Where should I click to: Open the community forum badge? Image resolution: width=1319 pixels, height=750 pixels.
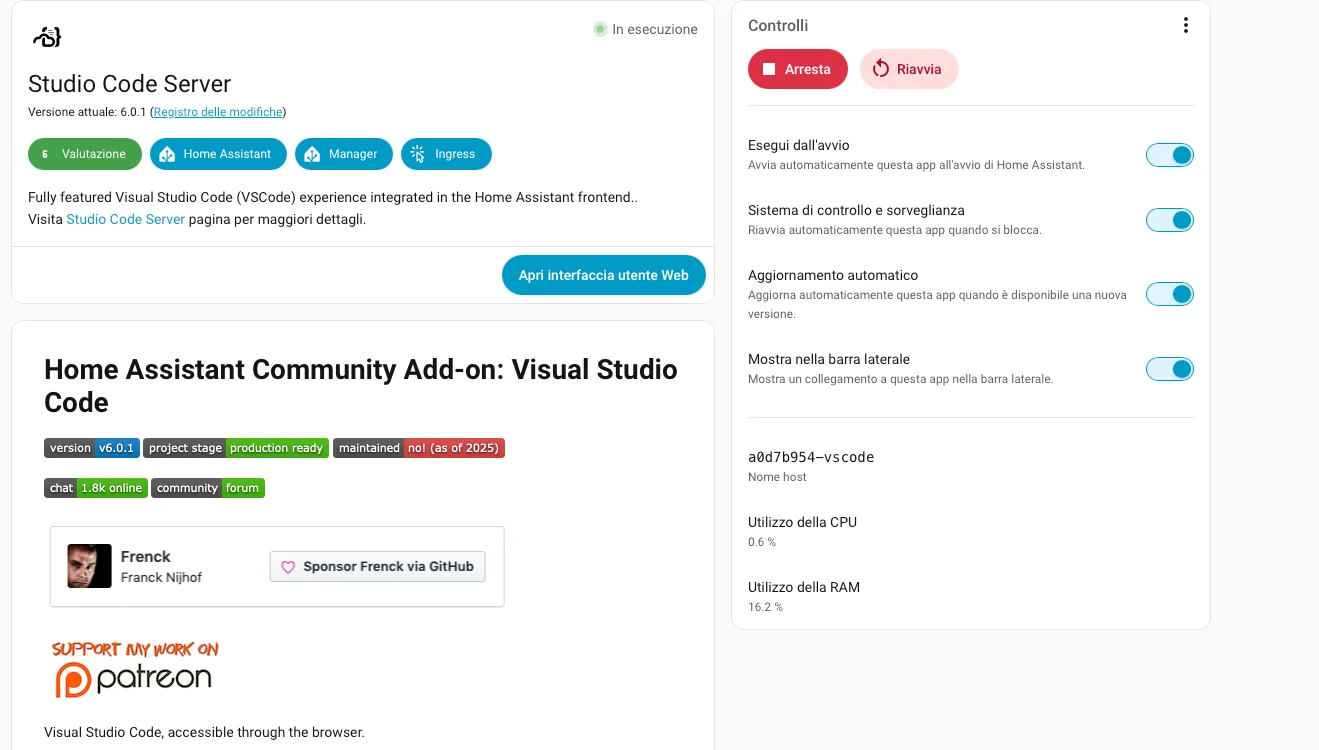click(x=208, y=488)
